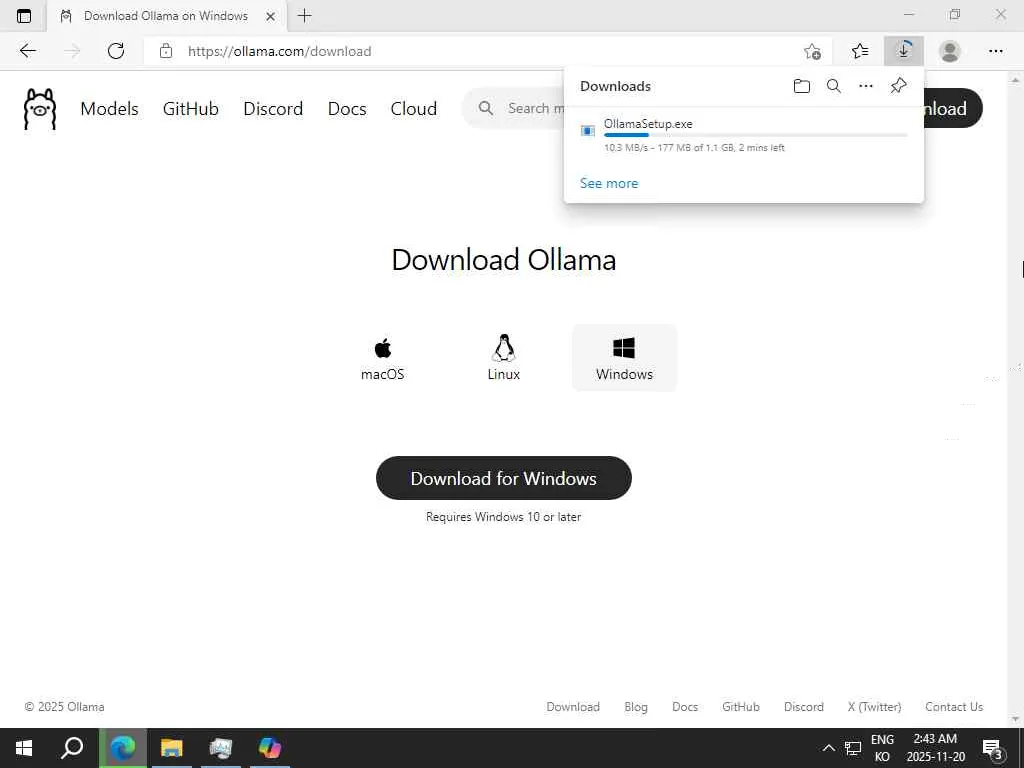Open the Docs nav item

pyautogui.click(x=347, y=108)
